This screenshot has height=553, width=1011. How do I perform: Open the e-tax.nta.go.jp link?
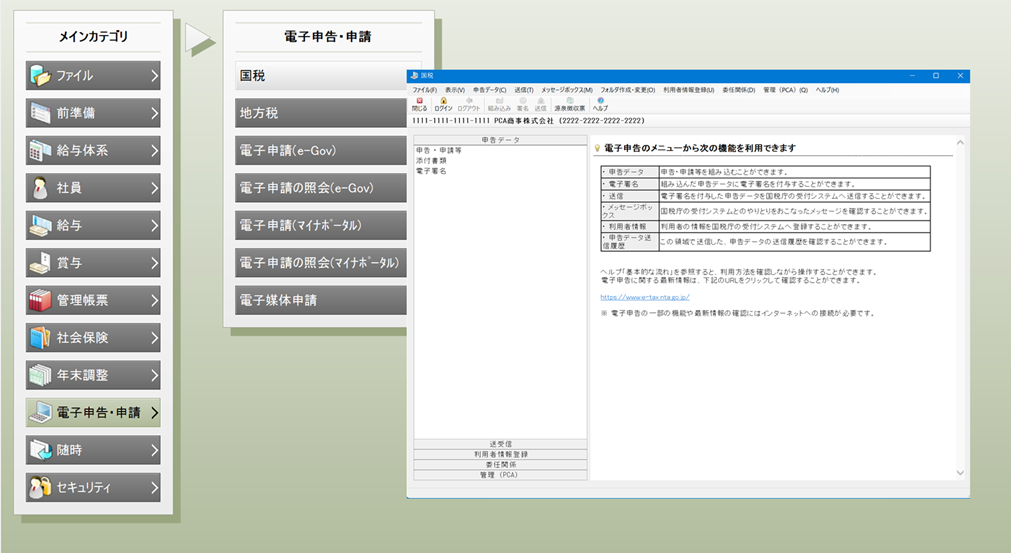point(645,297)
